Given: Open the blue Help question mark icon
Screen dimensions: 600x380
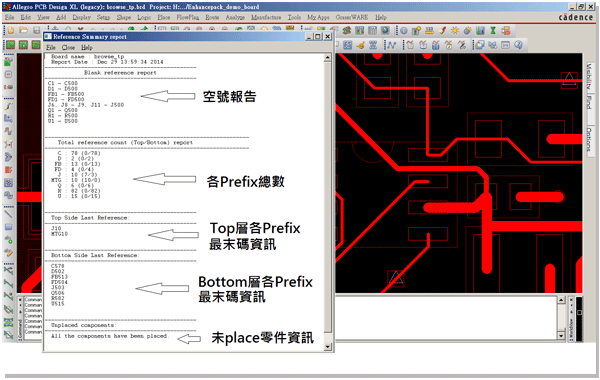Looking at the screenshot, I should 518,45.
